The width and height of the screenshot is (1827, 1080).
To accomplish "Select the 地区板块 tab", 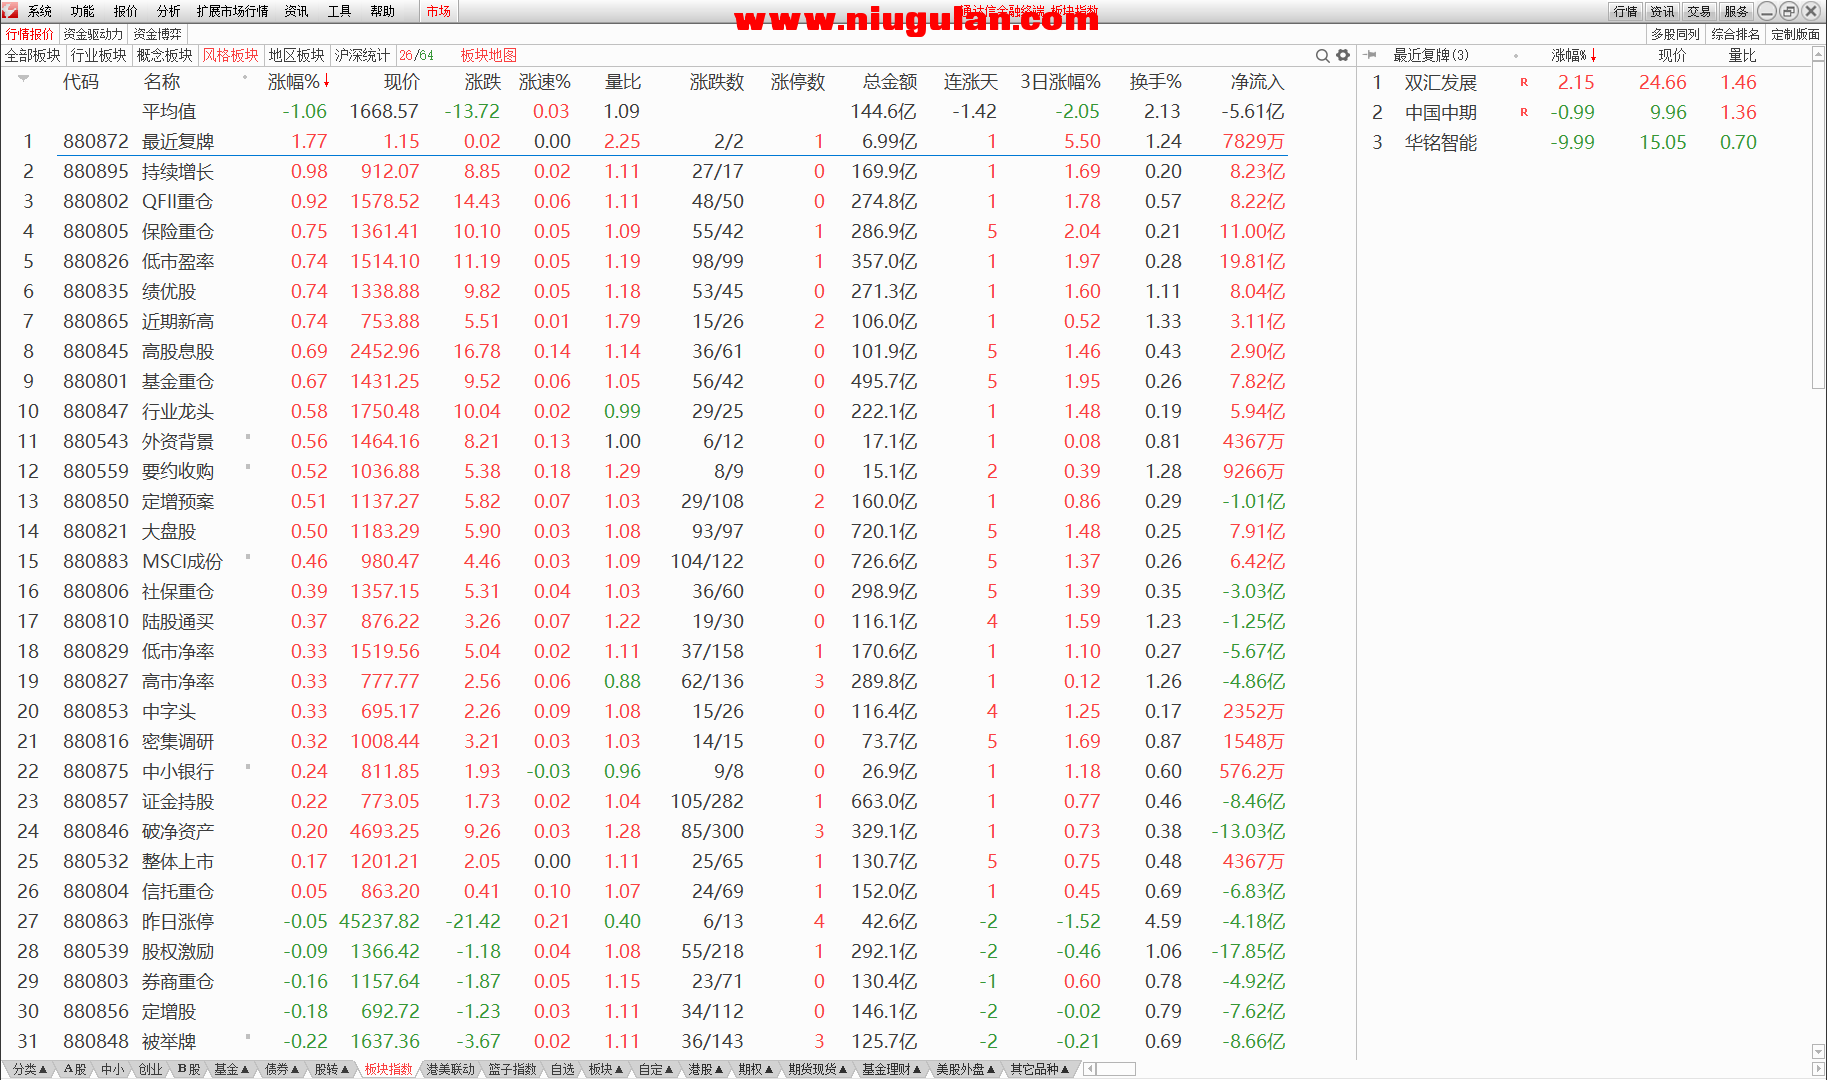I will coord(296,55).
